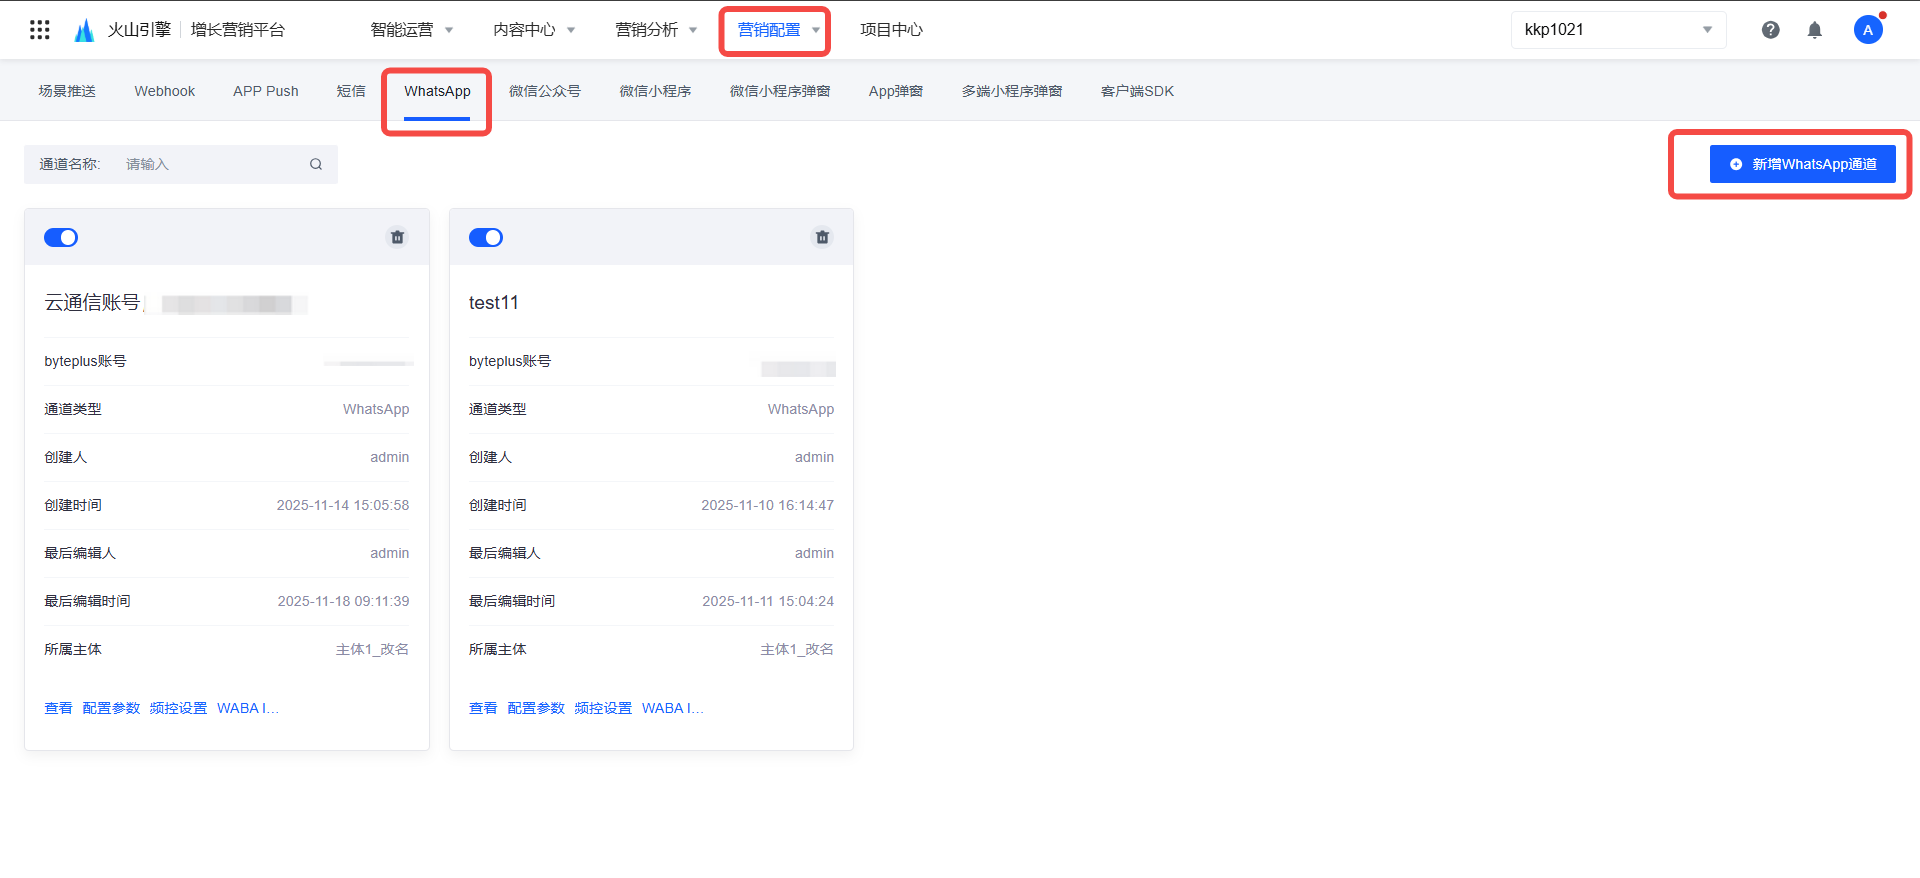Switch to the 微信公众号 tab
The width and height of the screenshot is (1920, 878).
(x=544, y=91)
